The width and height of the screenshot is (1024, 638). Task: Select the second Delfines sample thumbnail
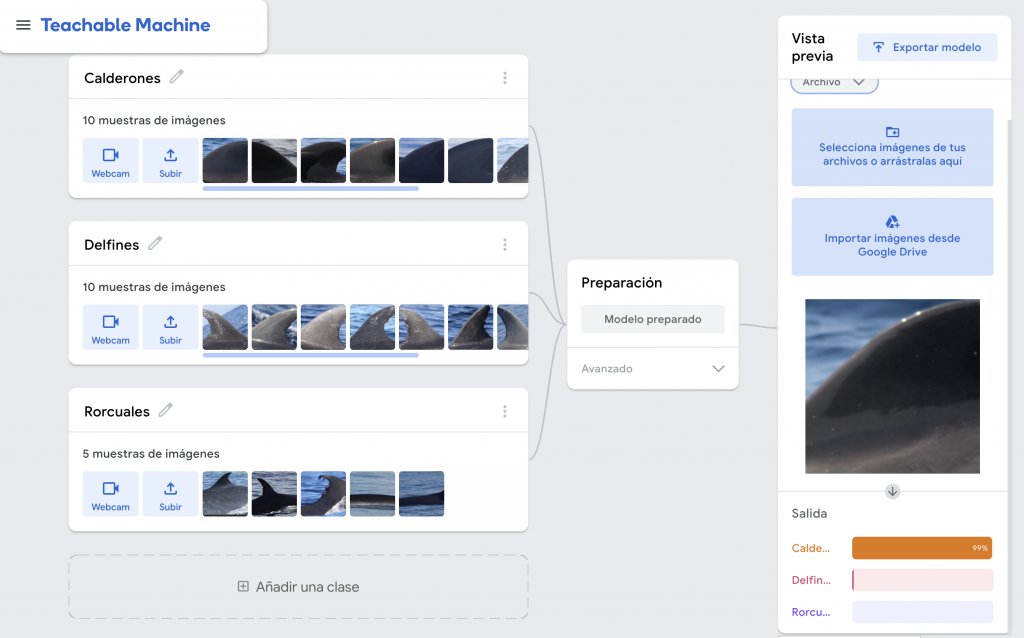274,327
